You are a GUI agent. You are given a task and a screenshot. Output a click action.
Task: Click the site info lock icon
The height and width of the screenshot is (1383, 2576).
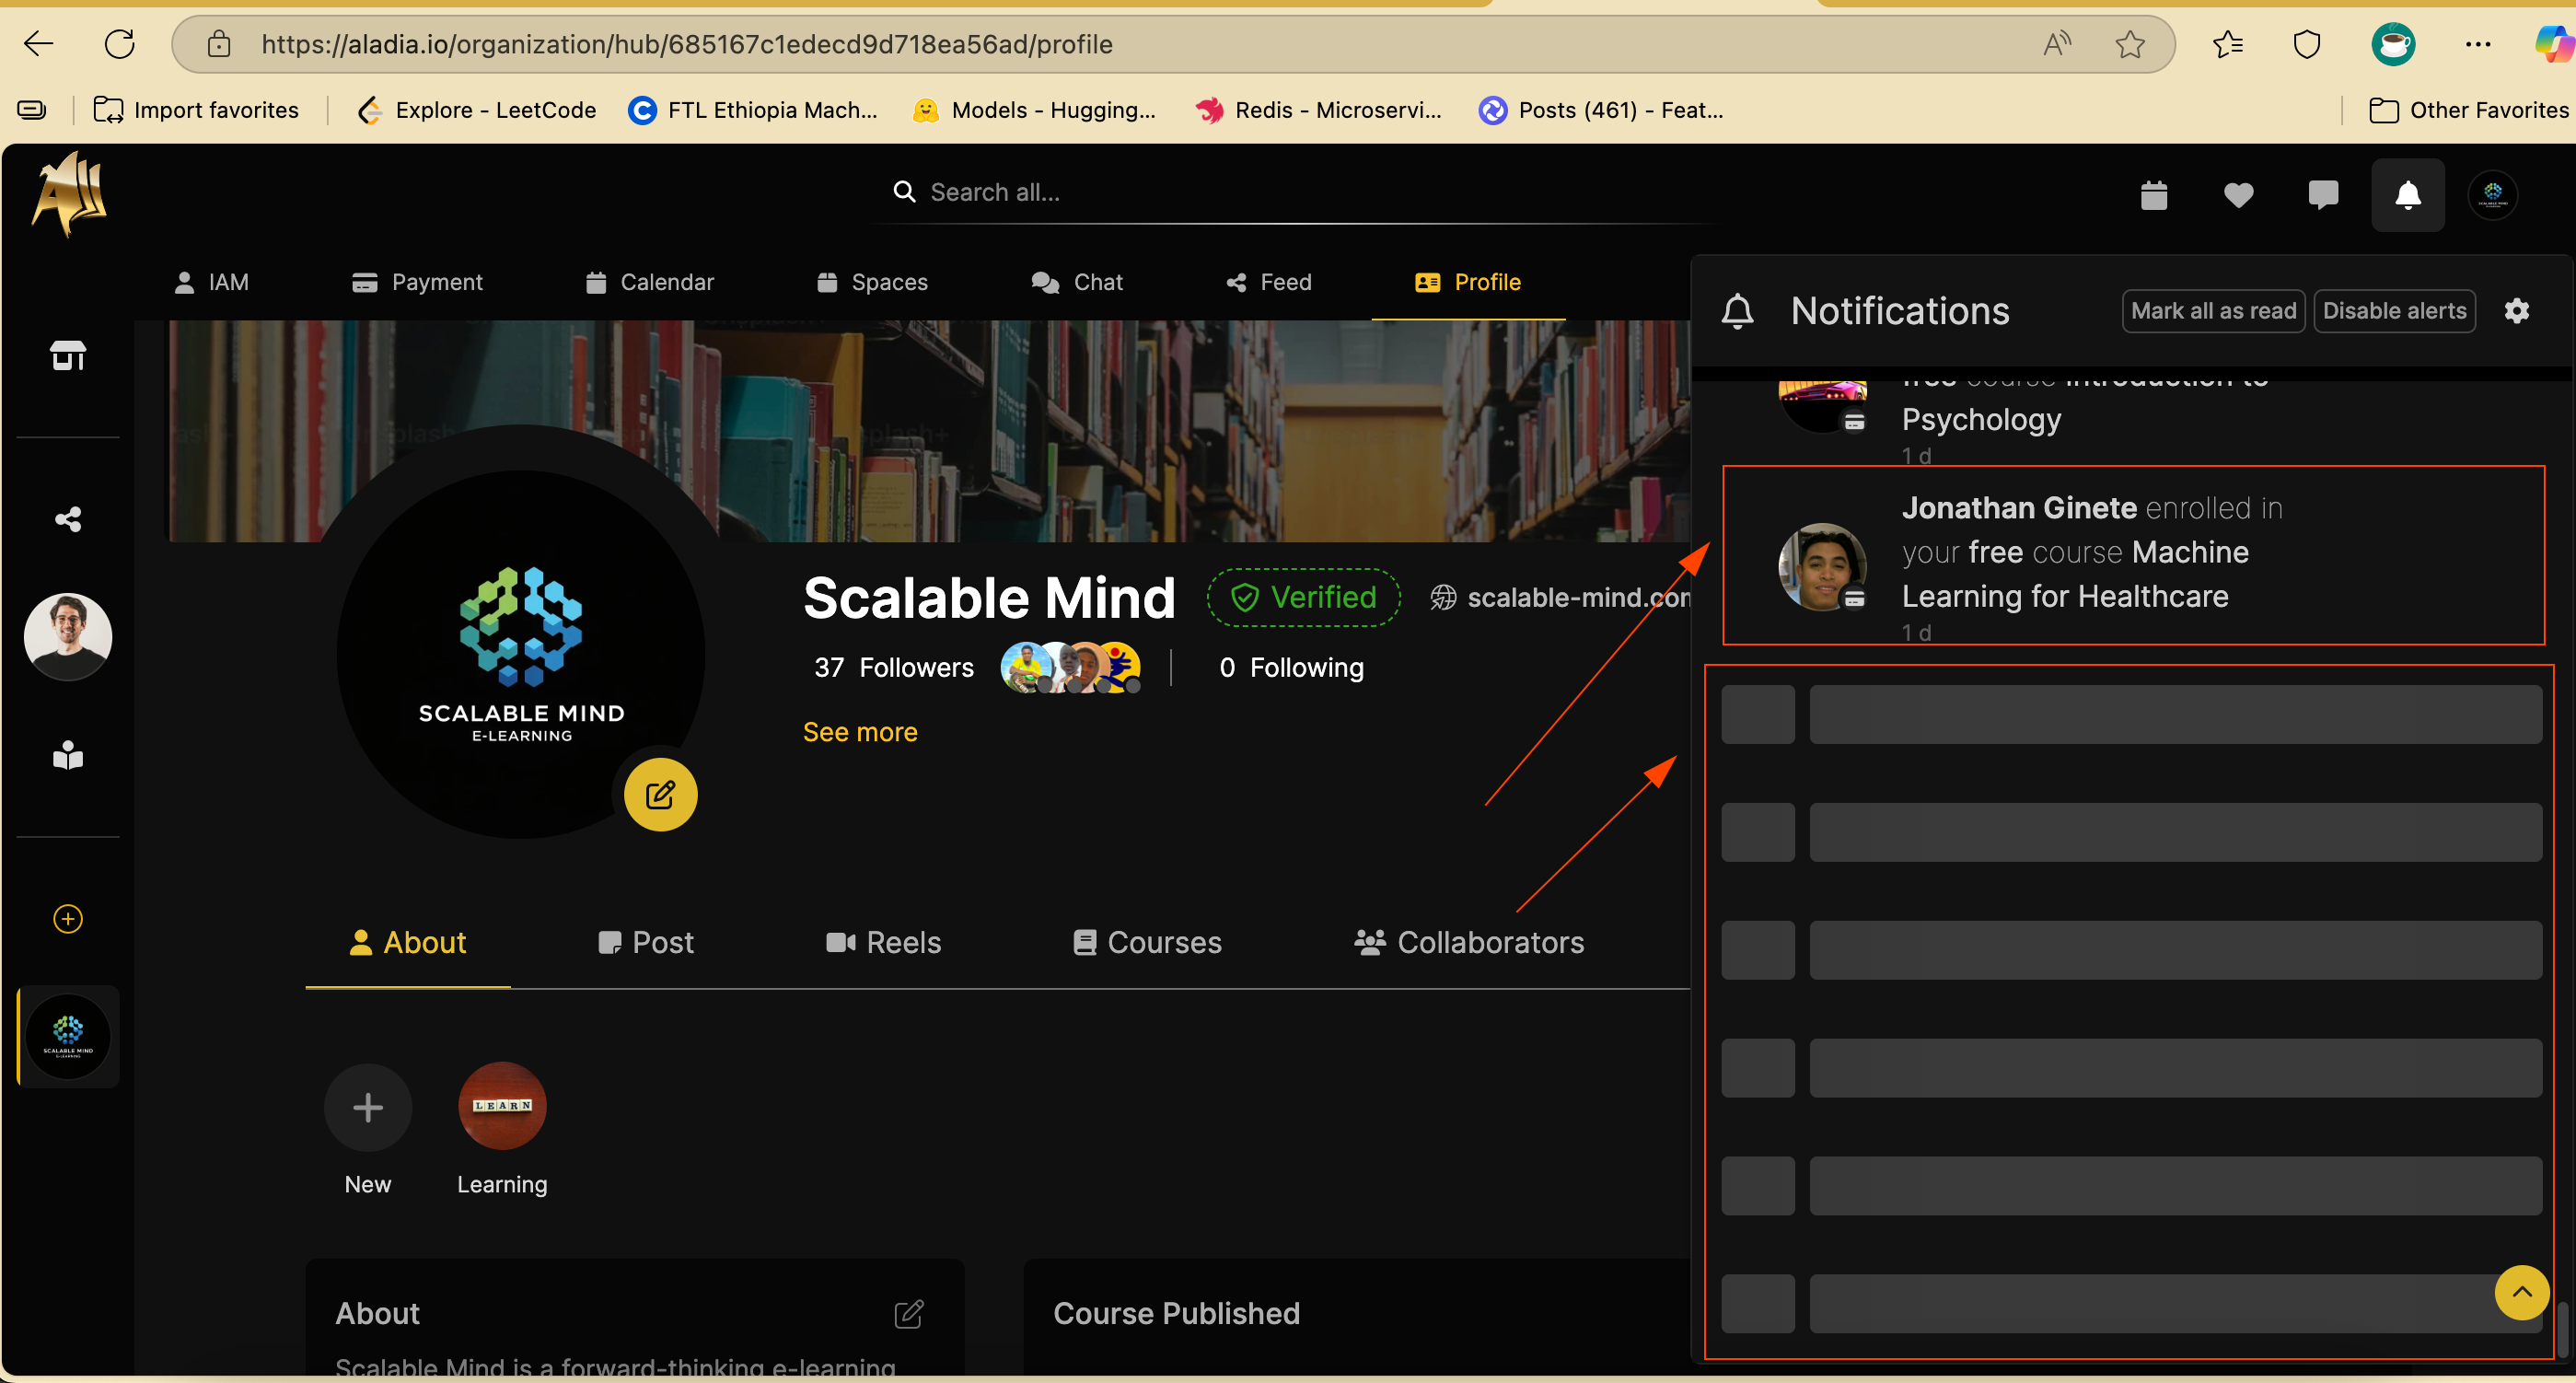pos(218,44)
